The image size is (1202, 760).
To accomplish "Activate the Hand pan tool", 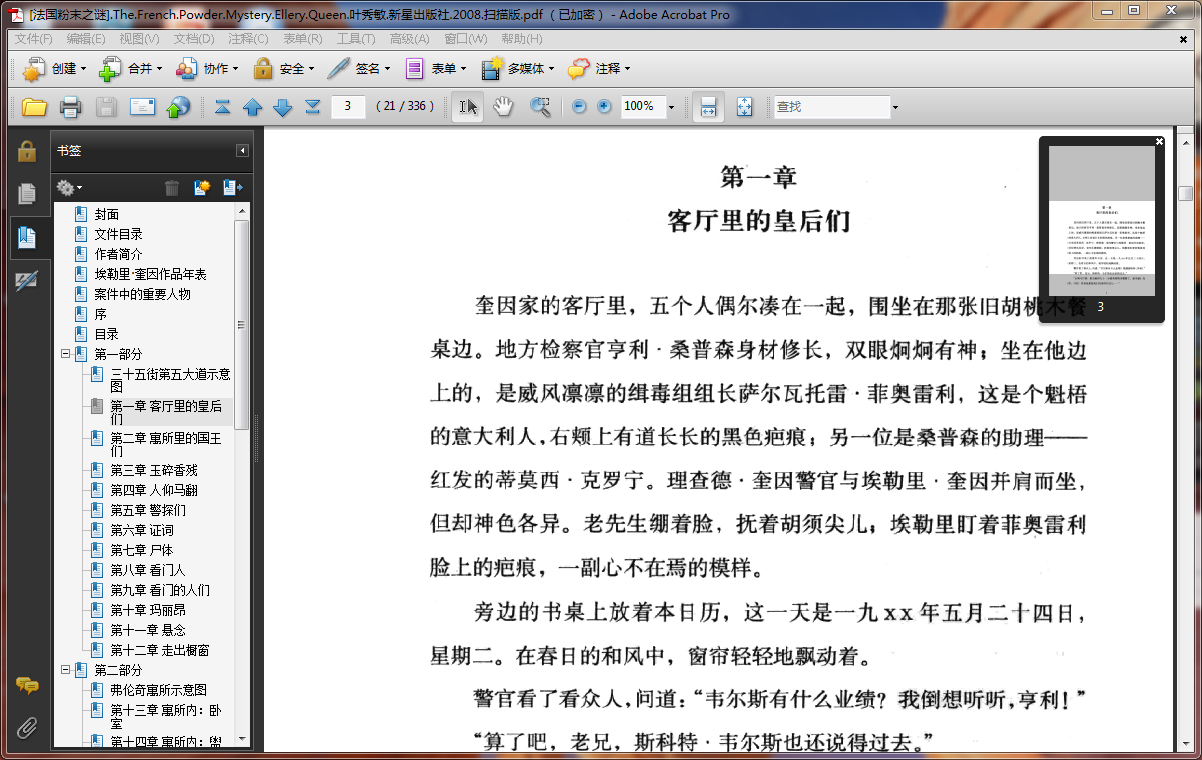I will tap(503, 107).
